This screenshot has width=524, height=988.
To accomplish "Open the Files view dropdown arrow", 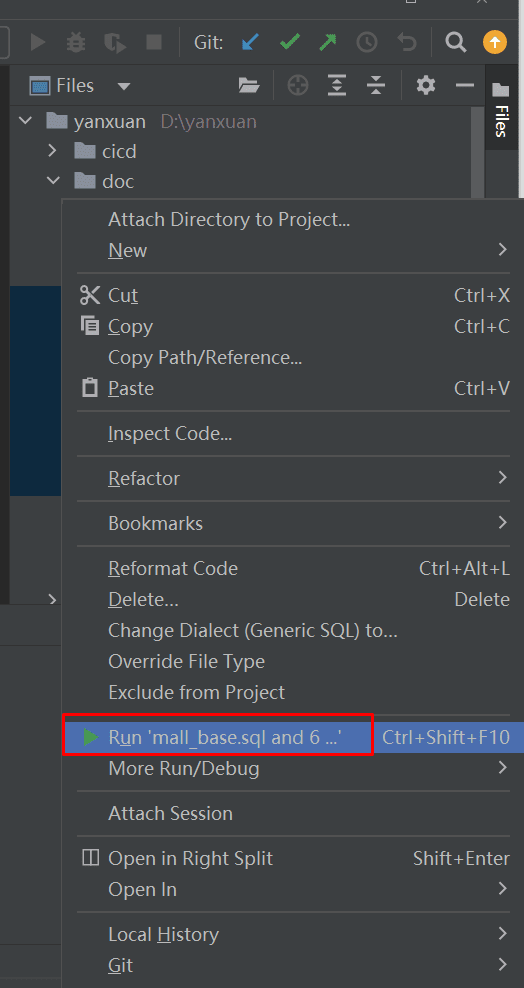I will point(123,86).
